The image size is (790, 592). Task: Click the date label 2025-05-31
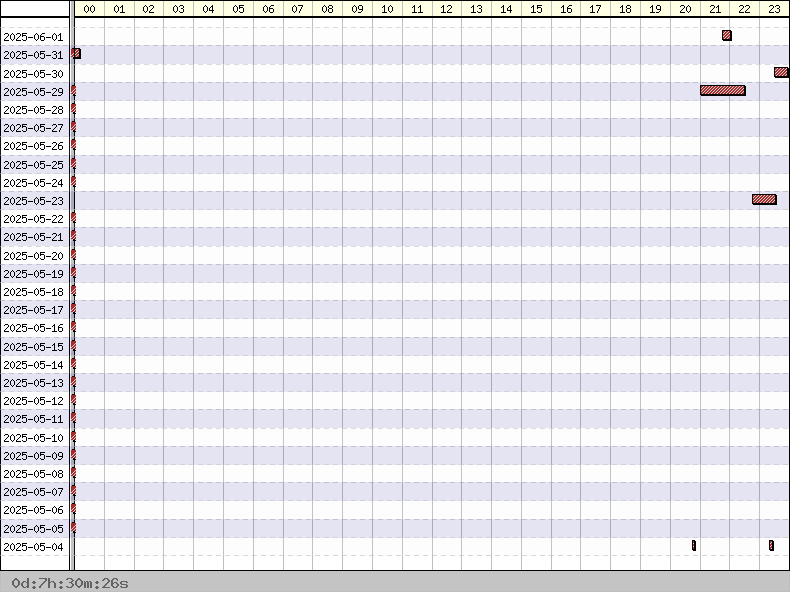point(33,55)
